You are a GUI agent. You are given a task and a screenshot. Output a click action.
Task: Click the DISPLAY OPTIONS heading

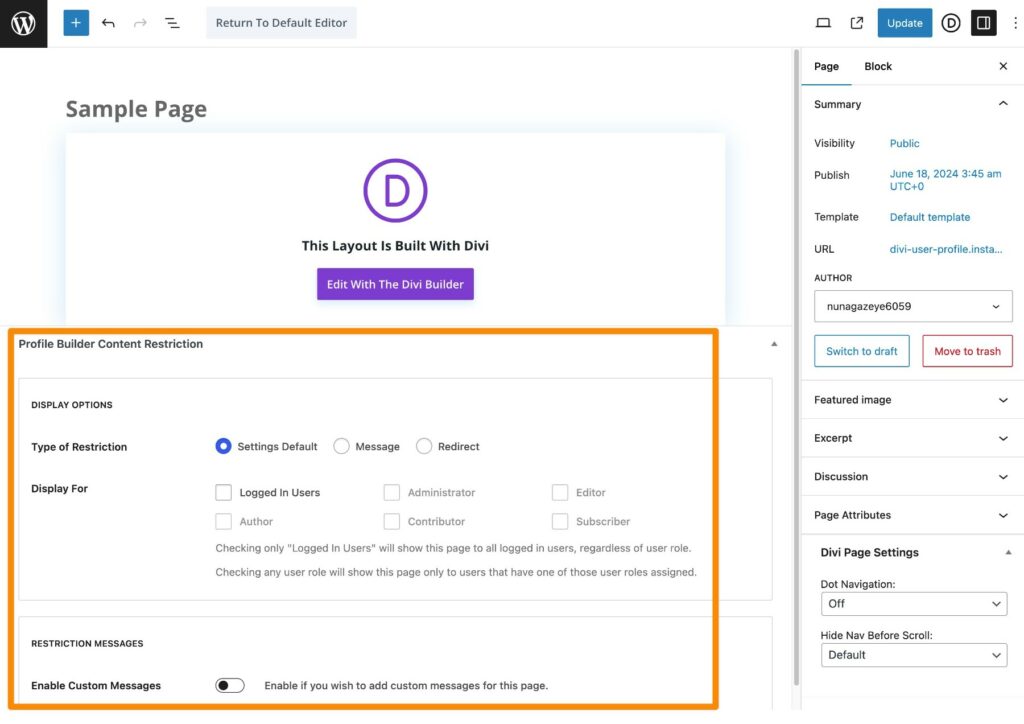[x=72, y=405]
